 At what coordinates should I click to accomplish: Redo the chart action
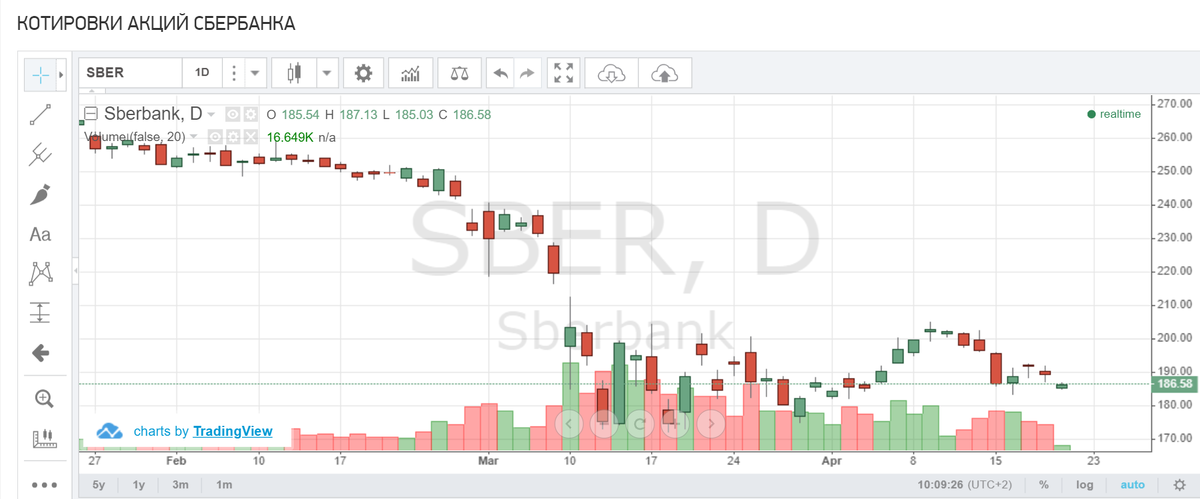527,73
